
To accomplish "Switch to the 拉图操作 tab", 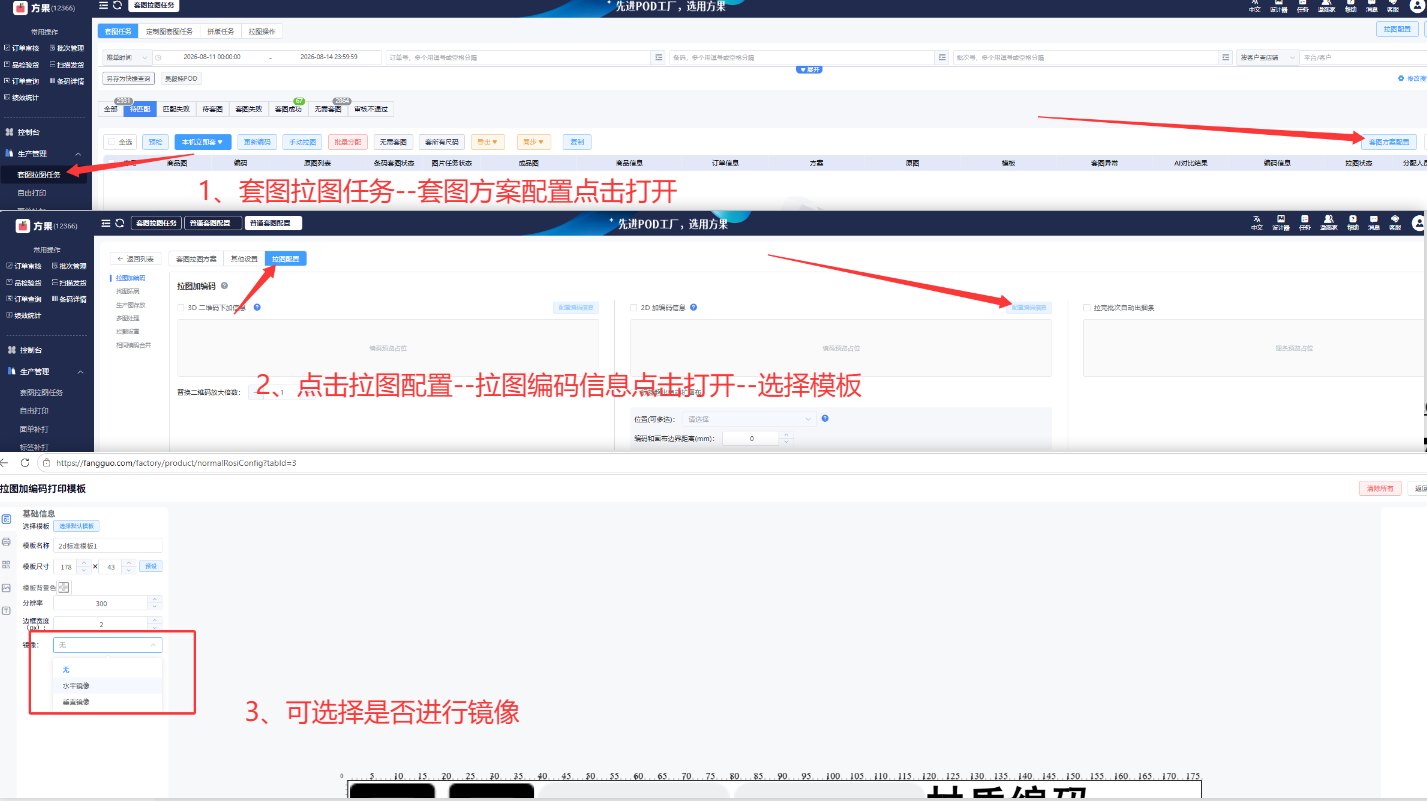I will (261, 32).
